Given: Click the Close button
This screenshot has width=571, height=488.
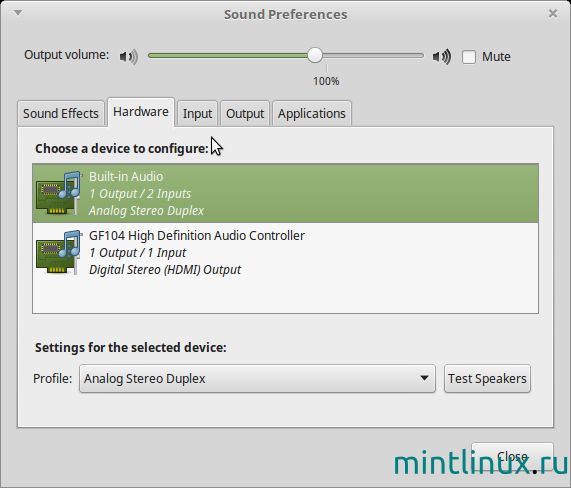Looking at the screenshot, I should pyautogui.click(x=512, y=457).
